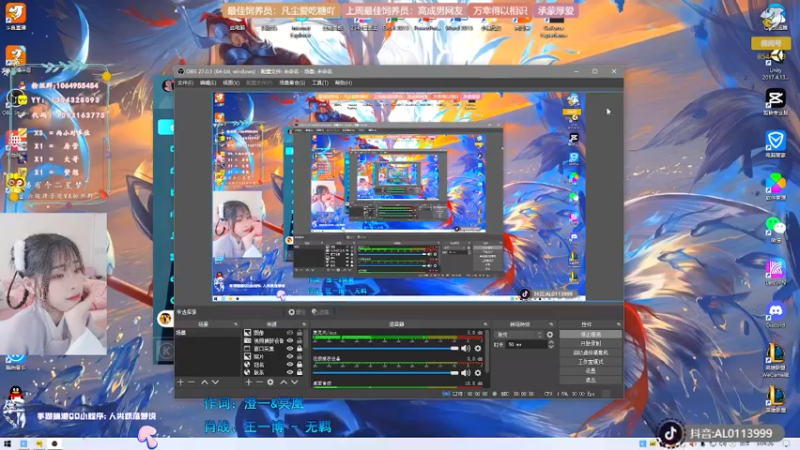Viewport: 800px width, 450px height.
Task: Click the 退出 exit button in controls
Action: pyautogui.click(x=590, y=380)
